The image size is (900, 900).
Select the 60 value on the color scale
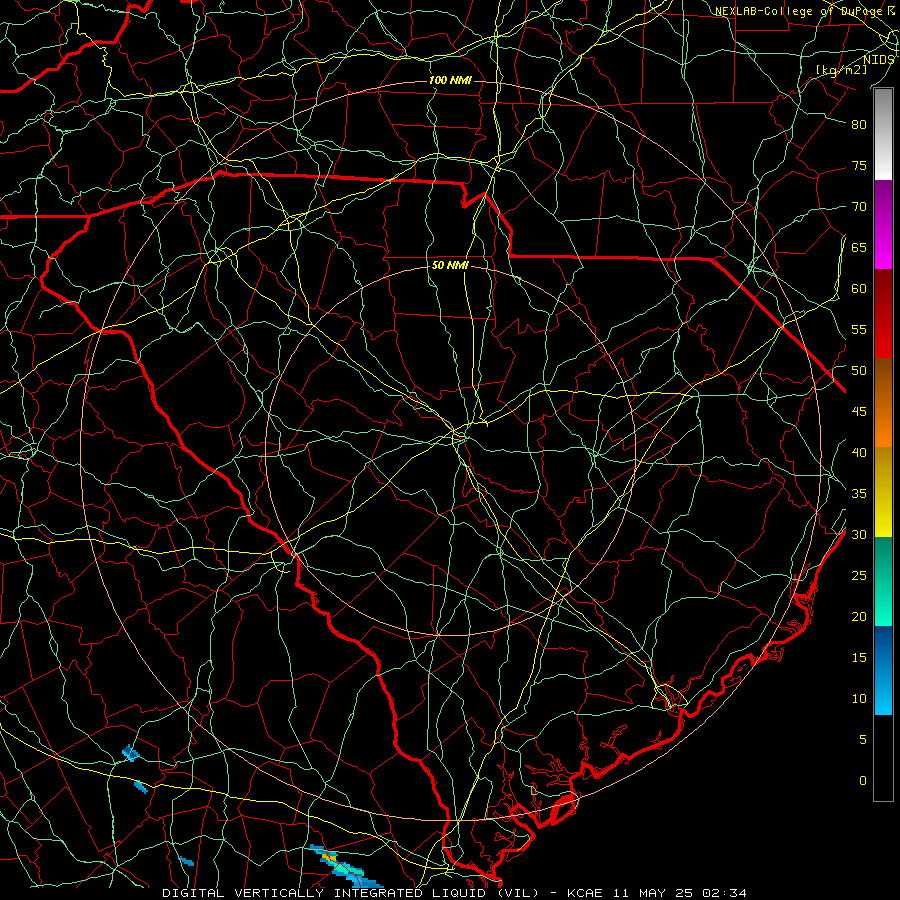coord(859,289)
